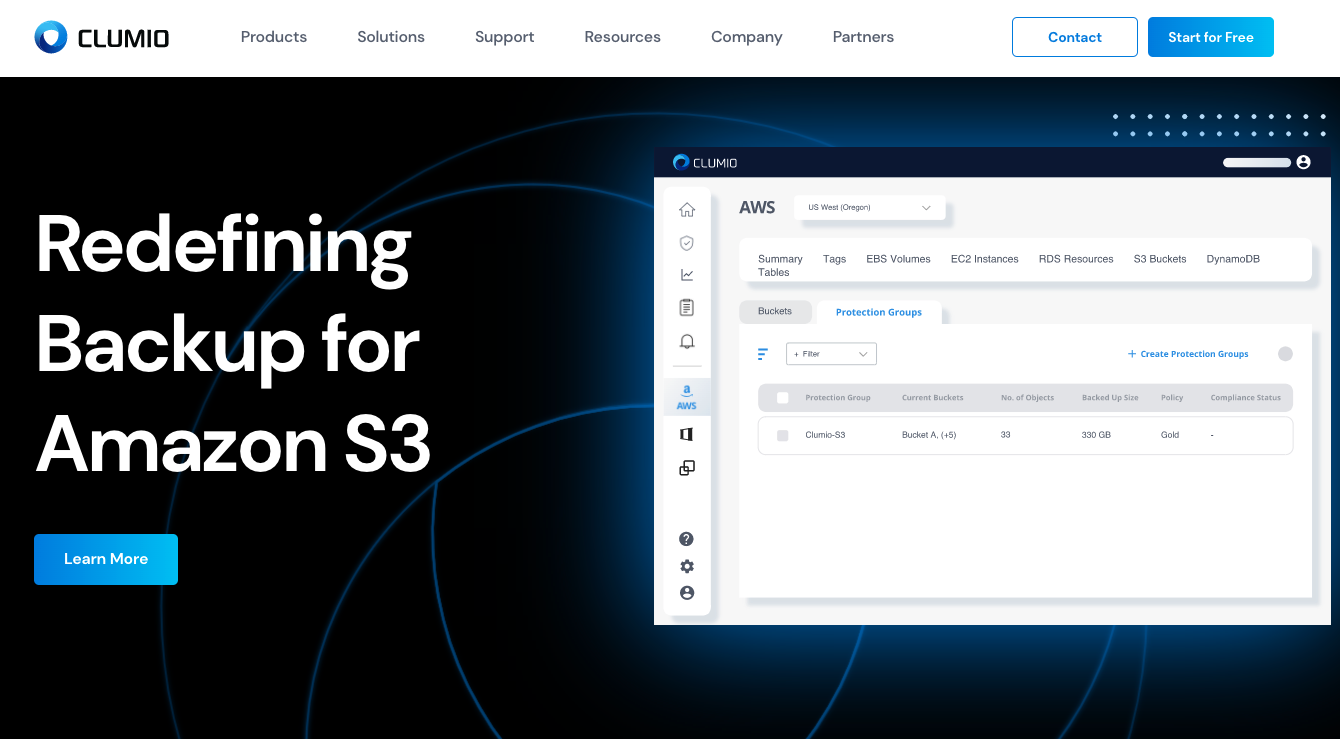The image size is (1340, 739).
Task: Open the Filter dropdown
Action: (x=831, y=354)
